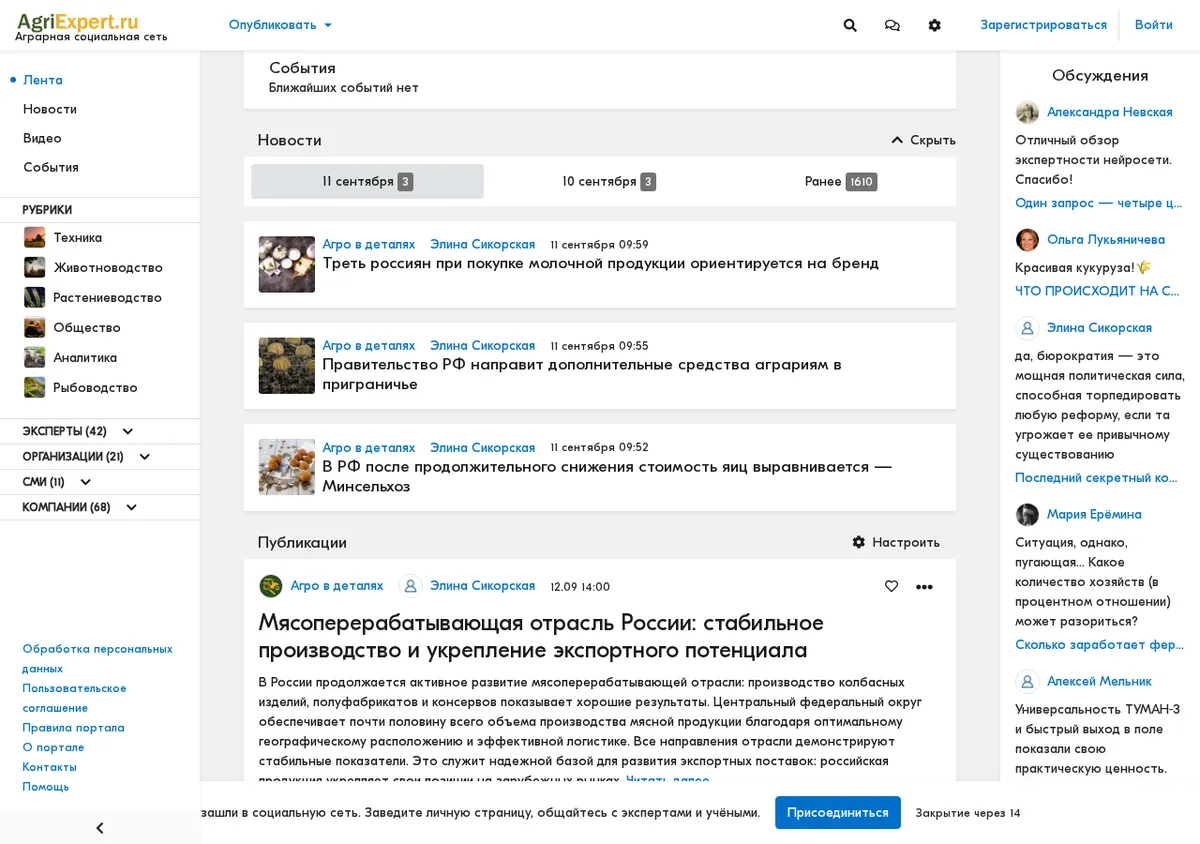Select the Техника rubric icon
1200x844 pixels.
pos(35,237)
